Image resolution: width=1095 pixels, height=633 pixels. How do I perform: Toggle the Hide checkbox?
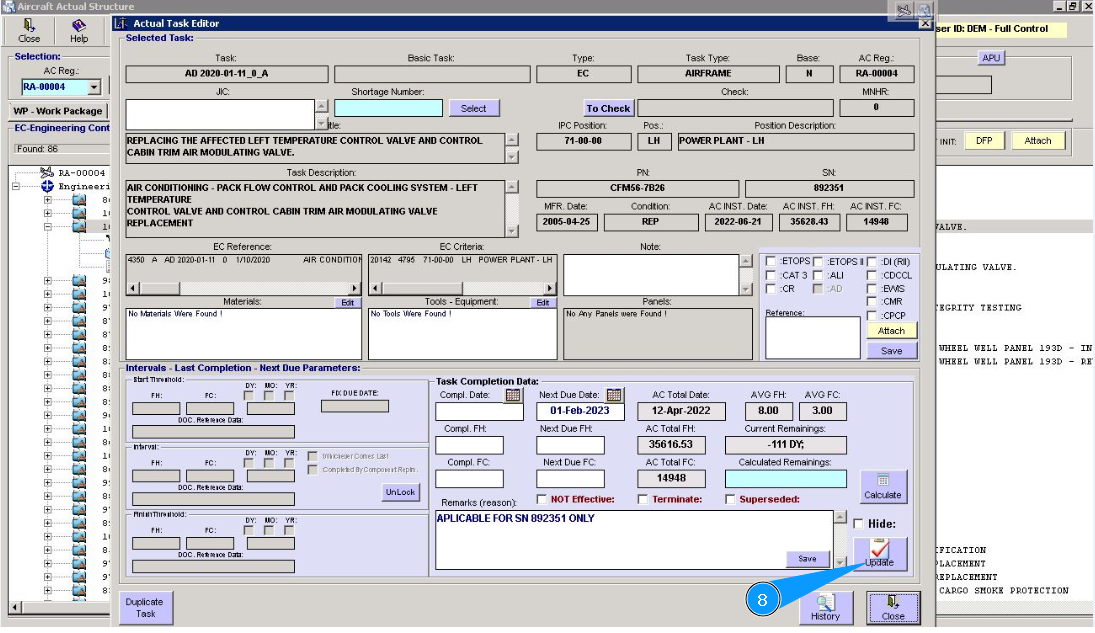(x=858, y=523)
